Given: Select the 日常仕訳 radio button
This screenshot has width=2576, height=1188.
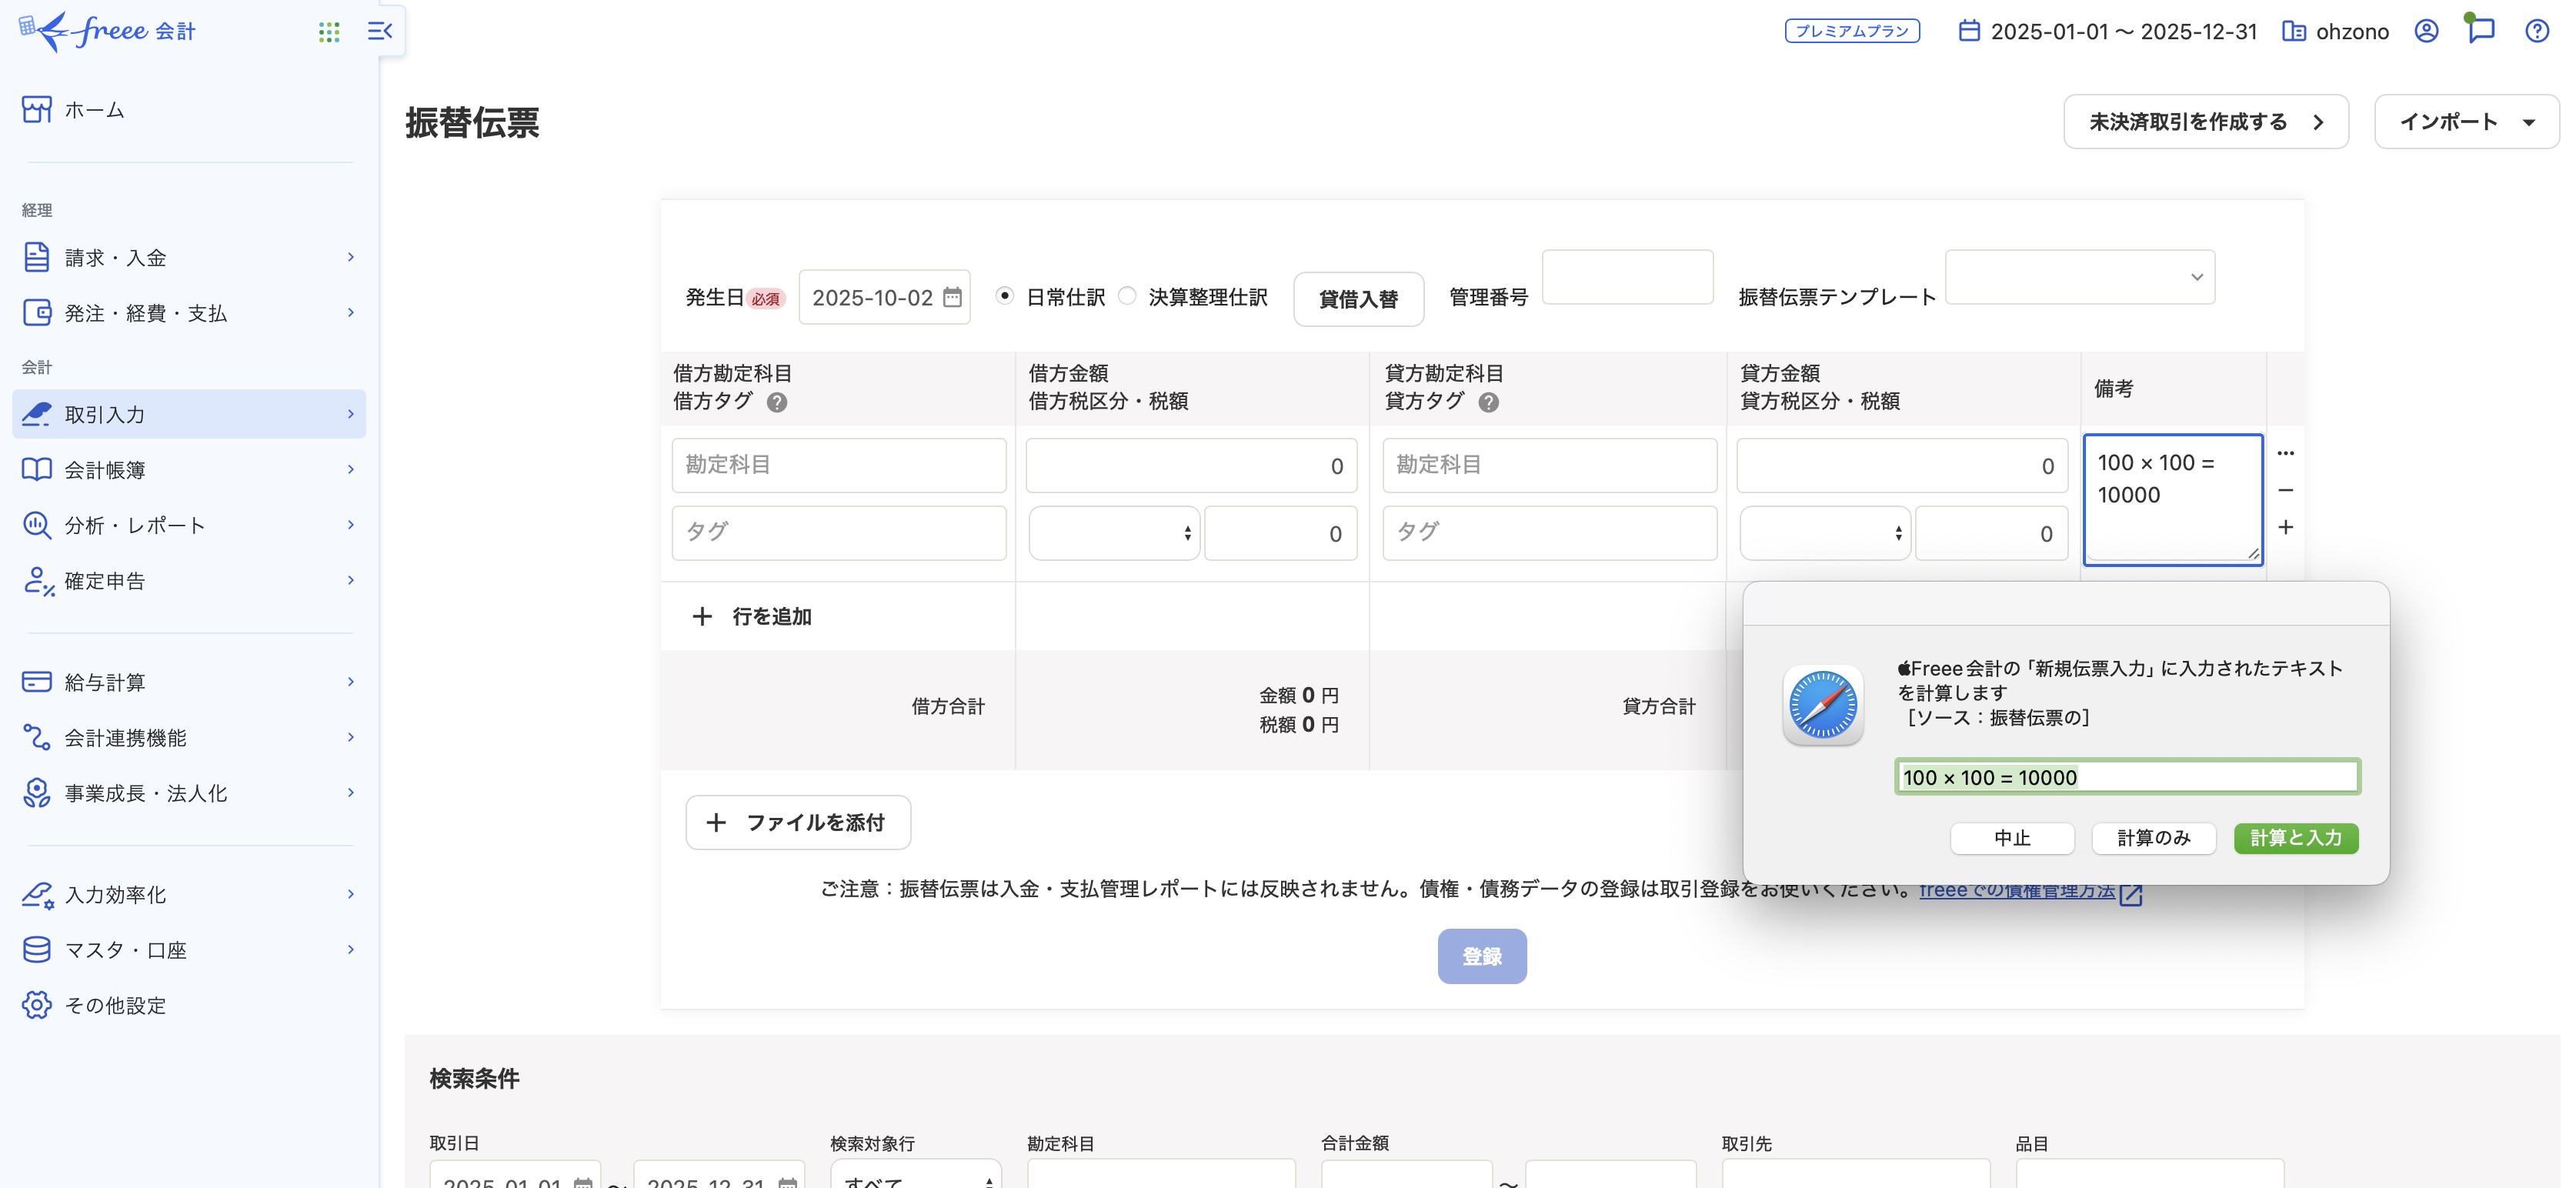Looking at the screenshot, I should click(x=1004, y=295).
